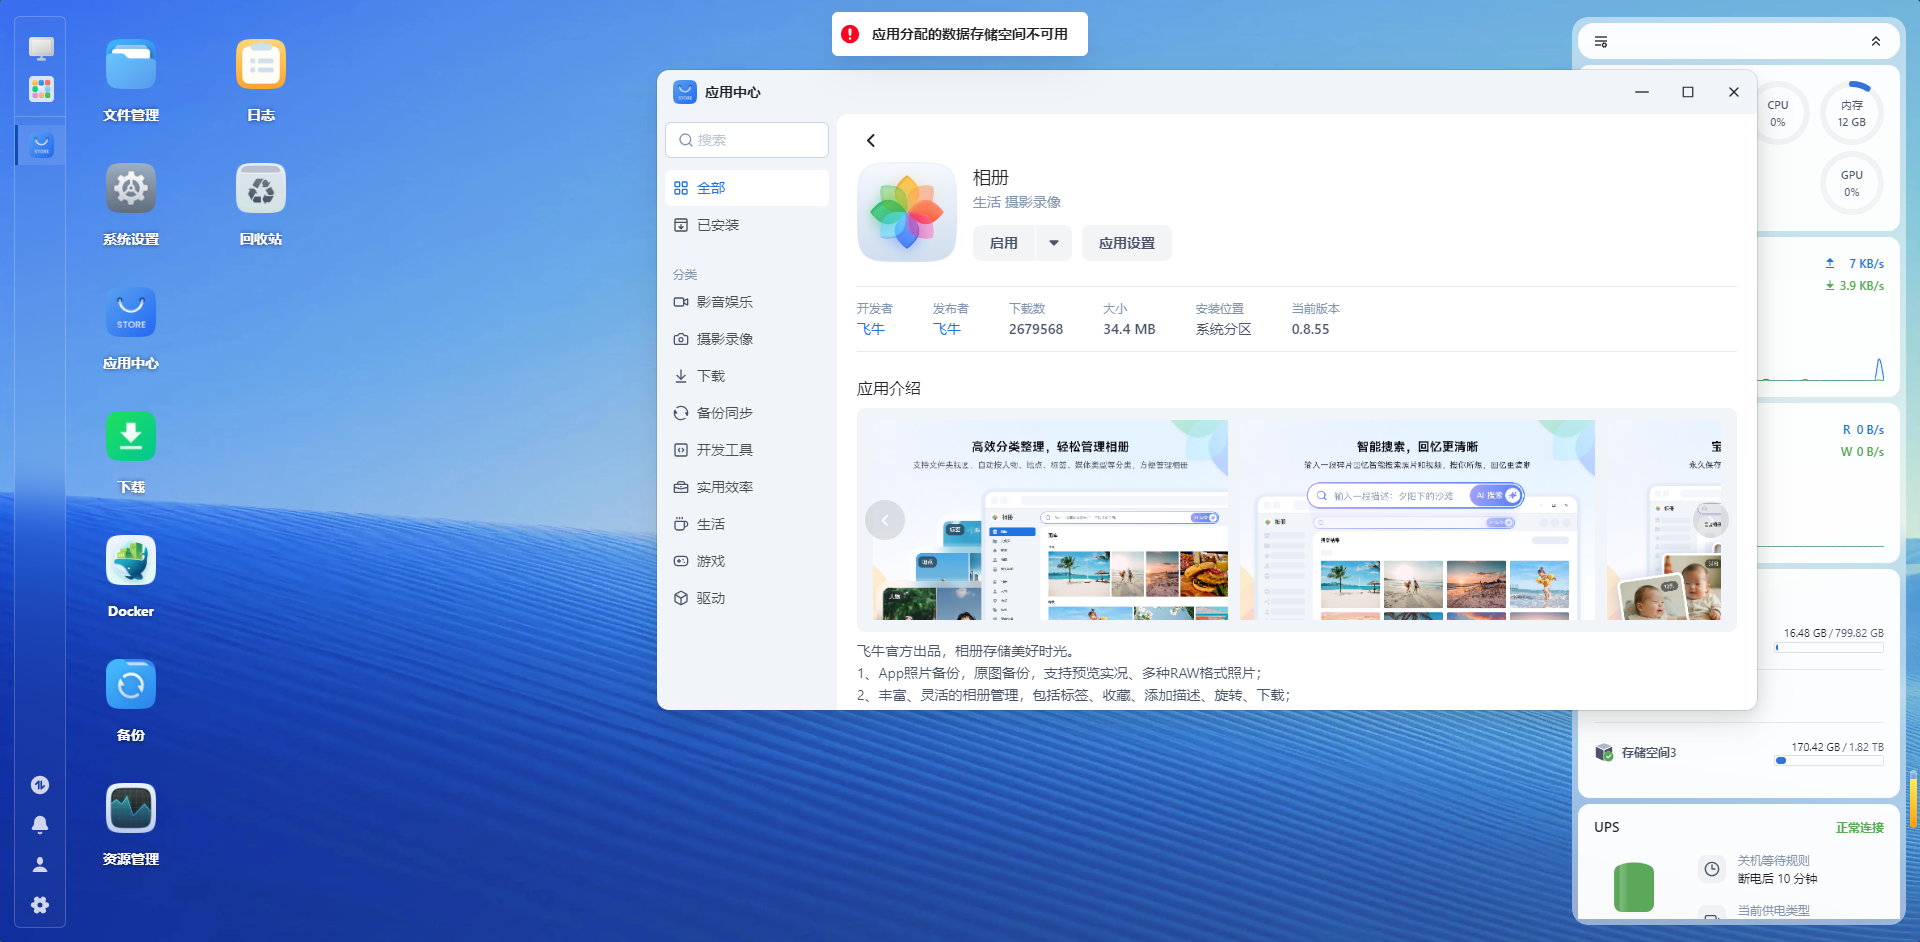
Task: Open the 高效分类整理 screenshot thumbnail
Action: (1050, 520)
